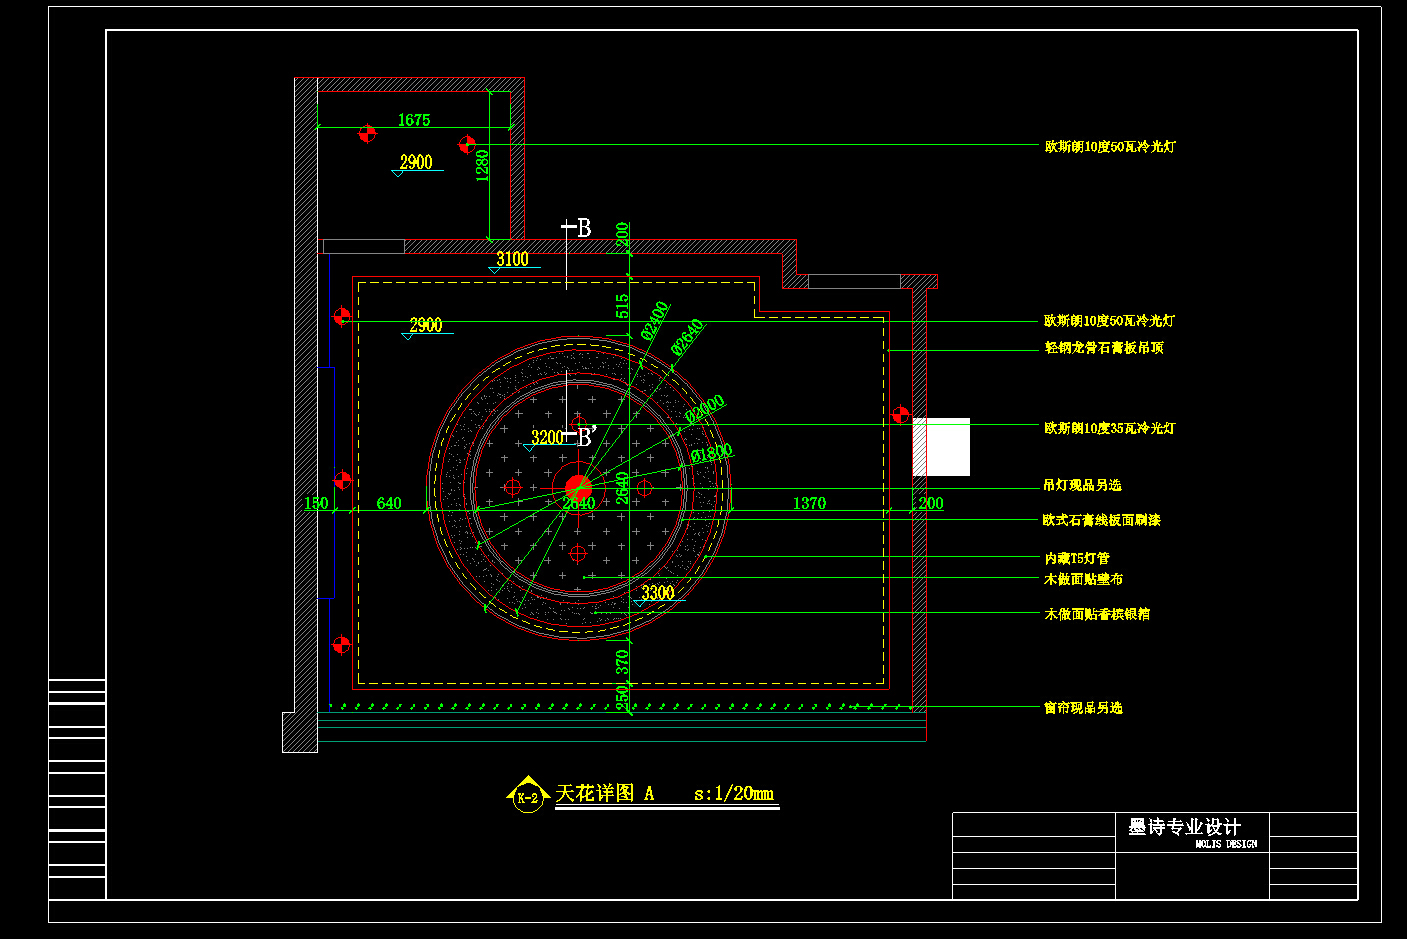Screen dimensions: 1407x939
Task: Click the 2900 elevation marker in upper room
Action: [415, 164]
